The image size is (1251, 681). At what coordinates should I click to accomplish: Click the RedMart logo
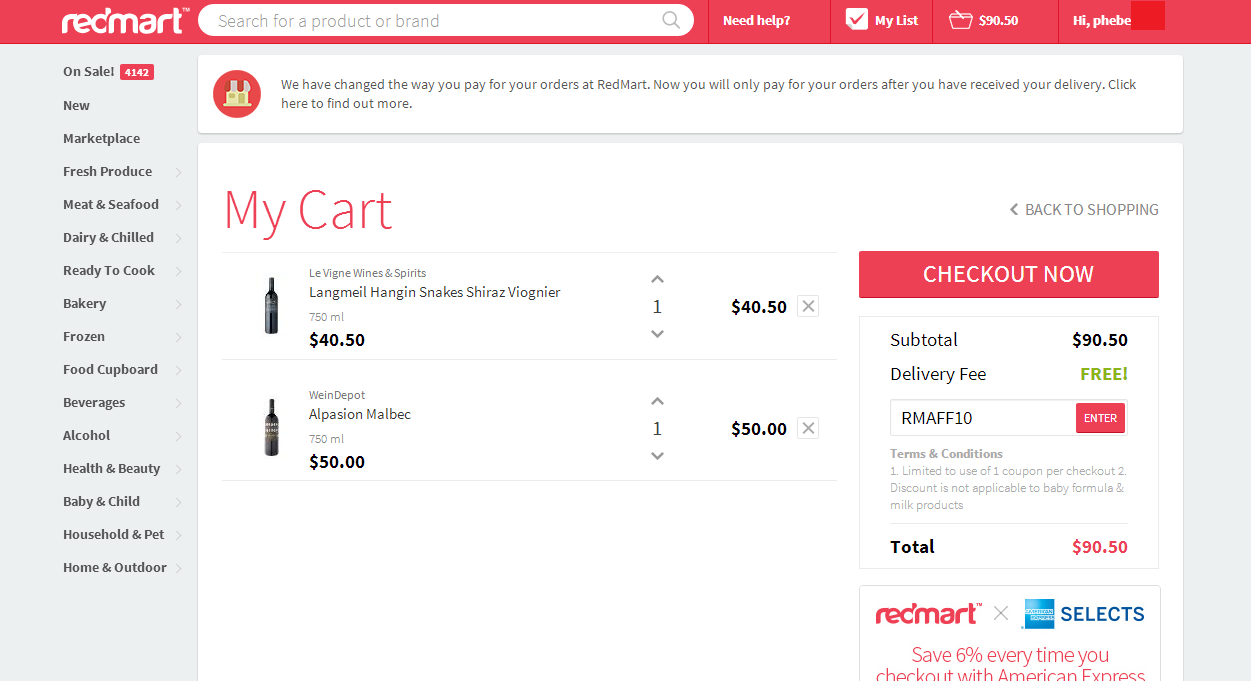point(125,20)
